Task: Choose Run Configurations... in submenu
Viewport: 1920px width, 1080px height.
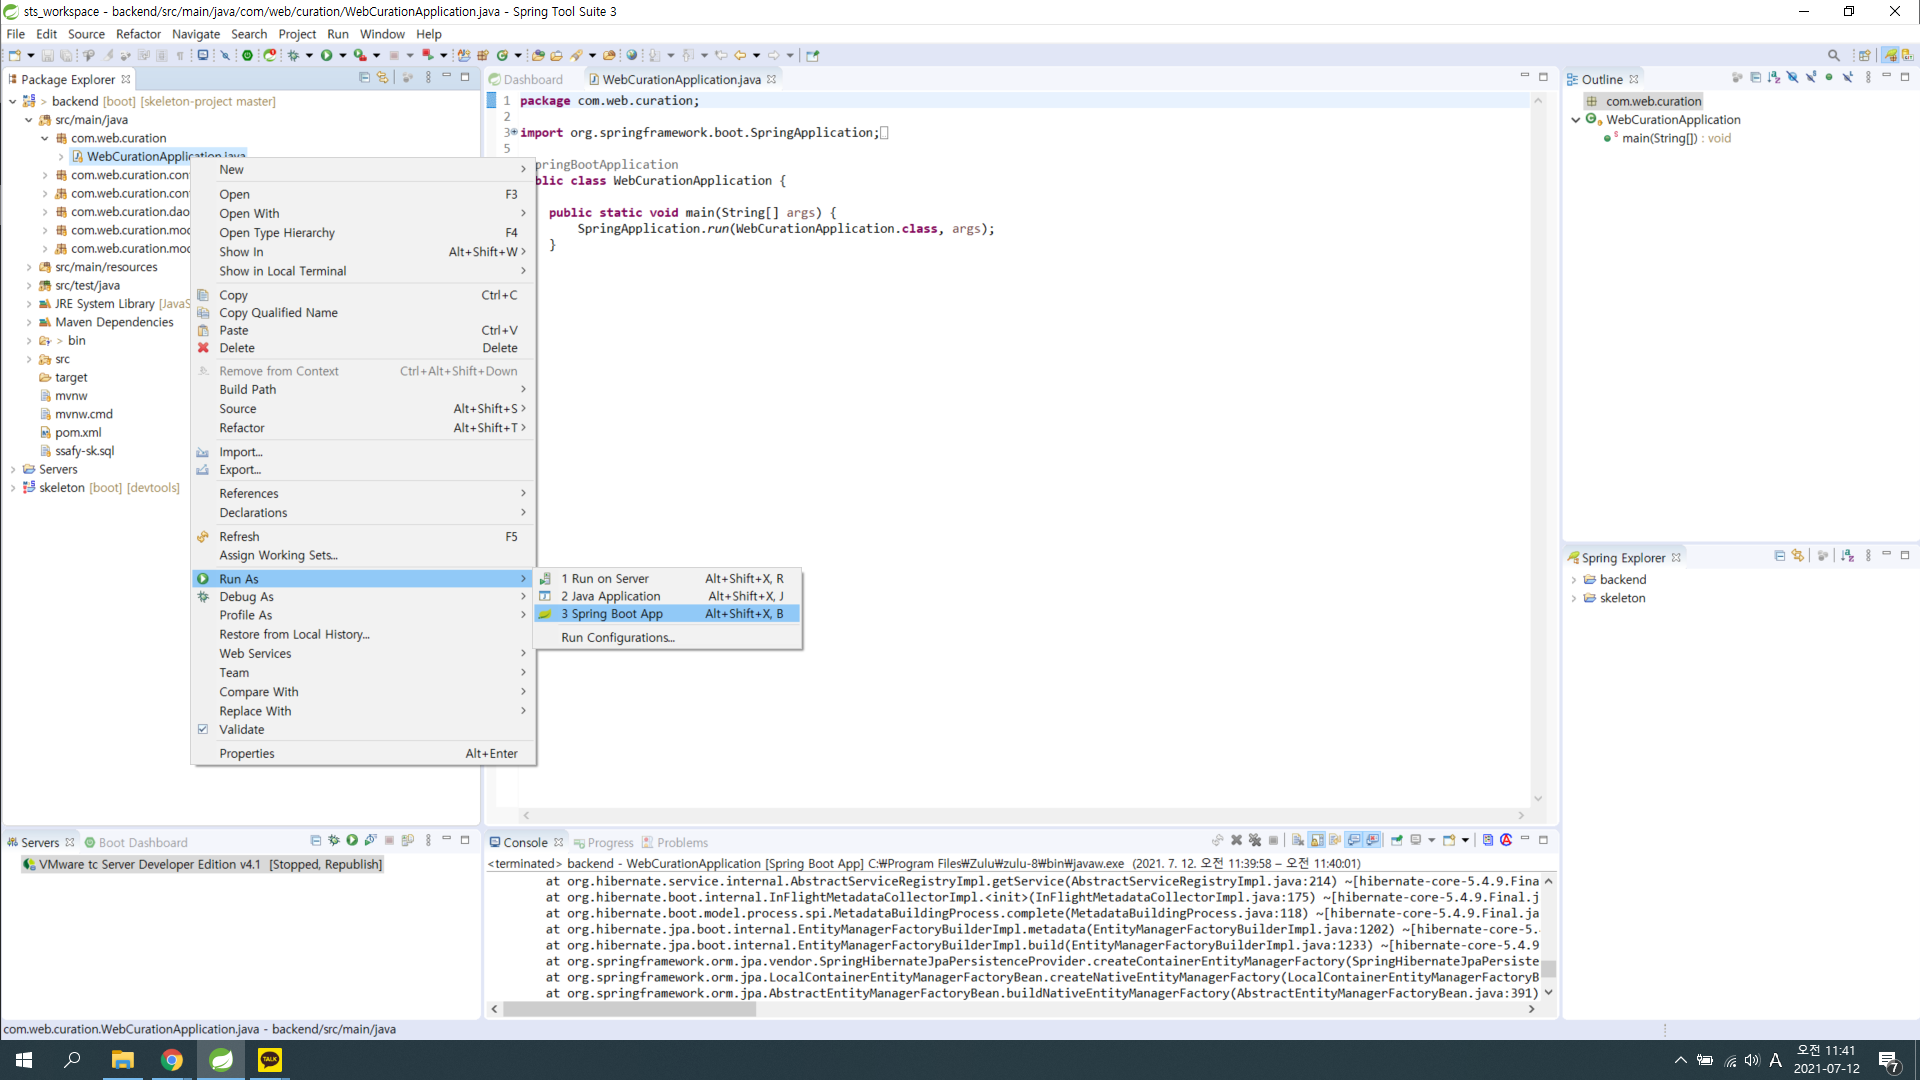Action: pos(617,638)
